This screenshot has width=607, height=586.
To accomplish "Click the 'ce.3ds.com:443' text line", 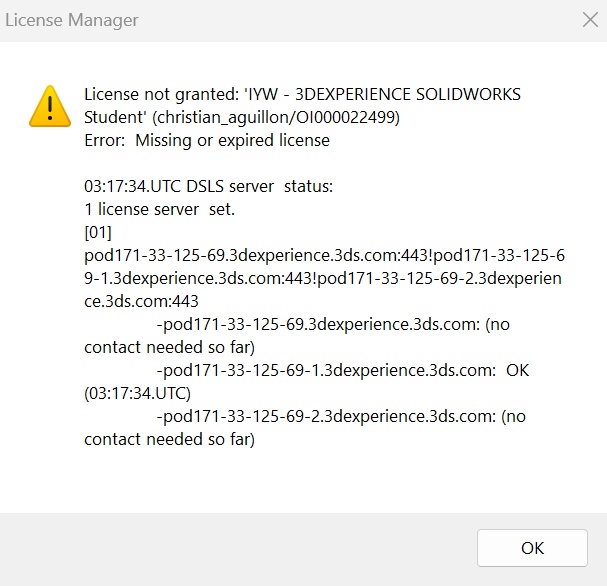I will tap(142, 301).
